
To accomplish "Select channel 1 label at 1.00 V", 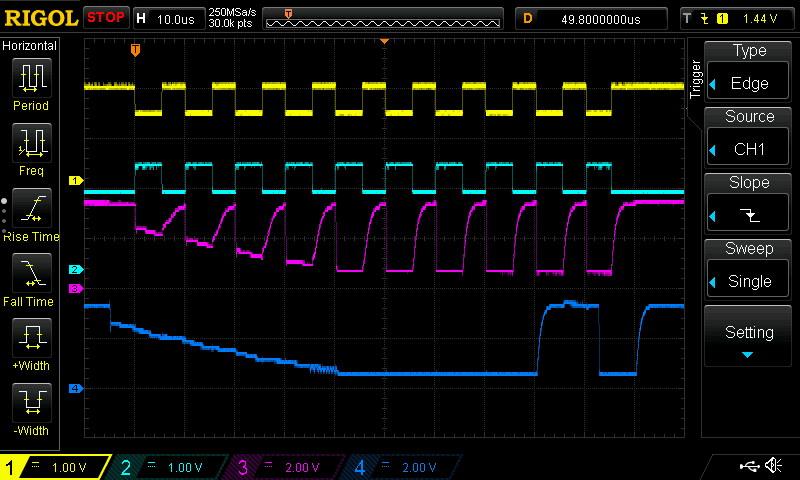I will coord(55,467).
